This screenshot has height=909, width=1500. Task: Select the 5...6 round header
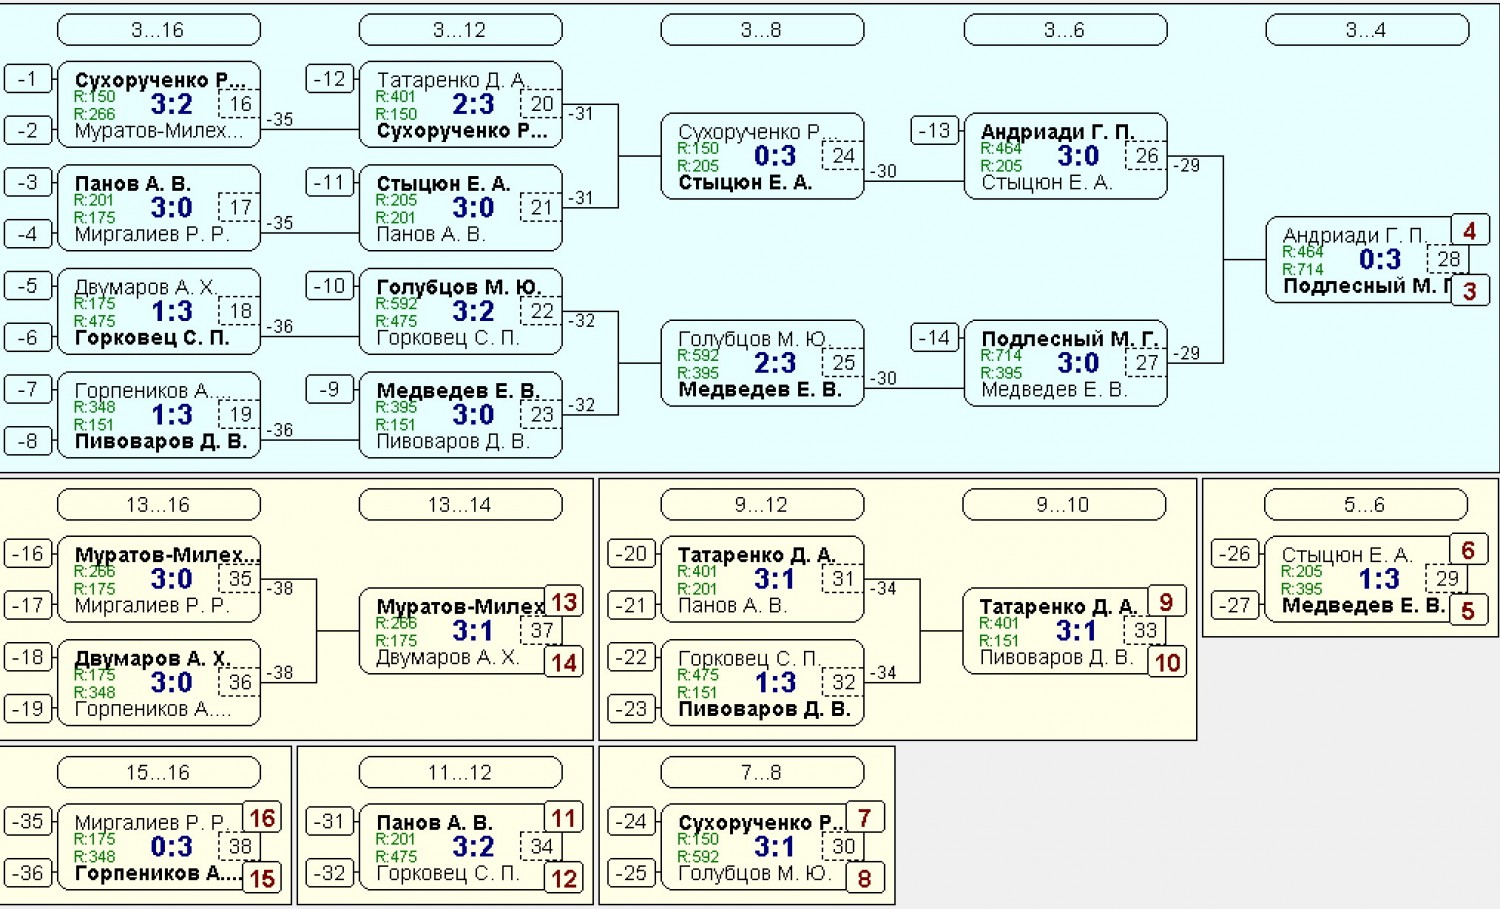click(x=1366, y=505)
